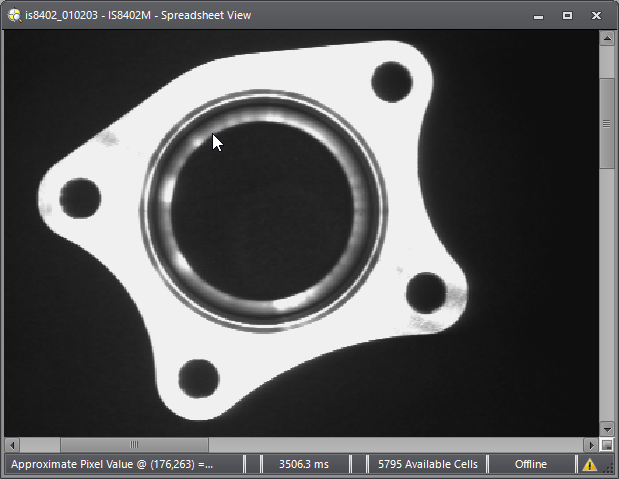Click the left bolt hole of gasket image
Screen dimensions: 619x479
[80, 194]
